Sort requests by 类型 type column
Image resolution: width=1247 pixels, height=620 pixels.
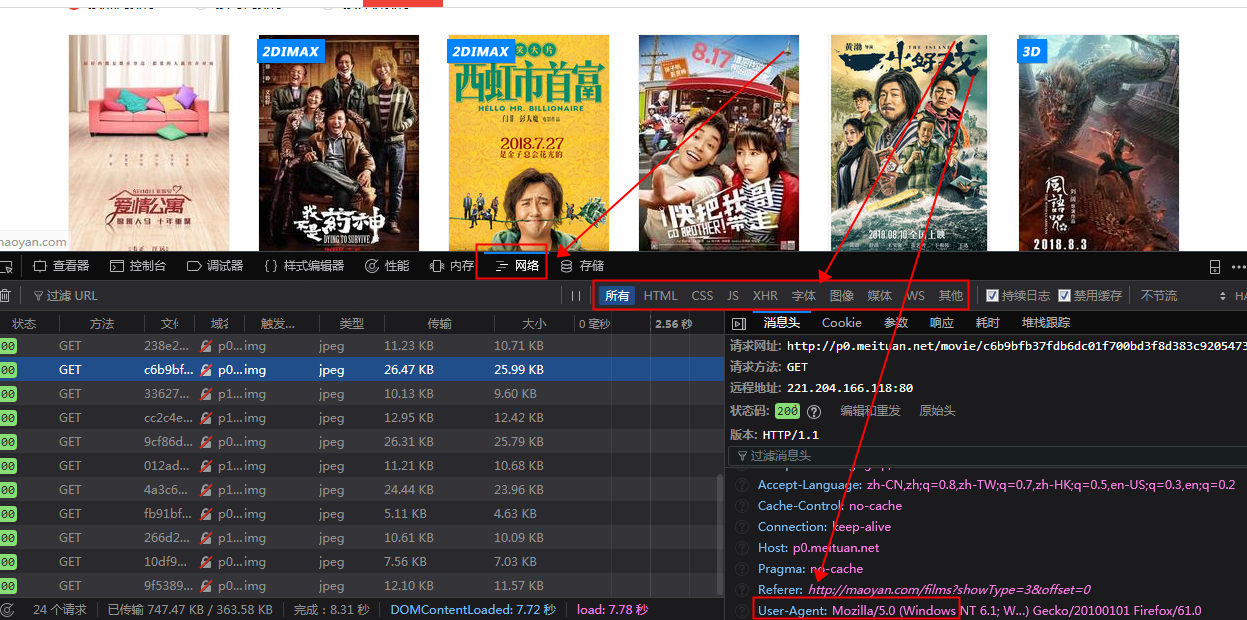pyautogui.click(x=351, y=324)
